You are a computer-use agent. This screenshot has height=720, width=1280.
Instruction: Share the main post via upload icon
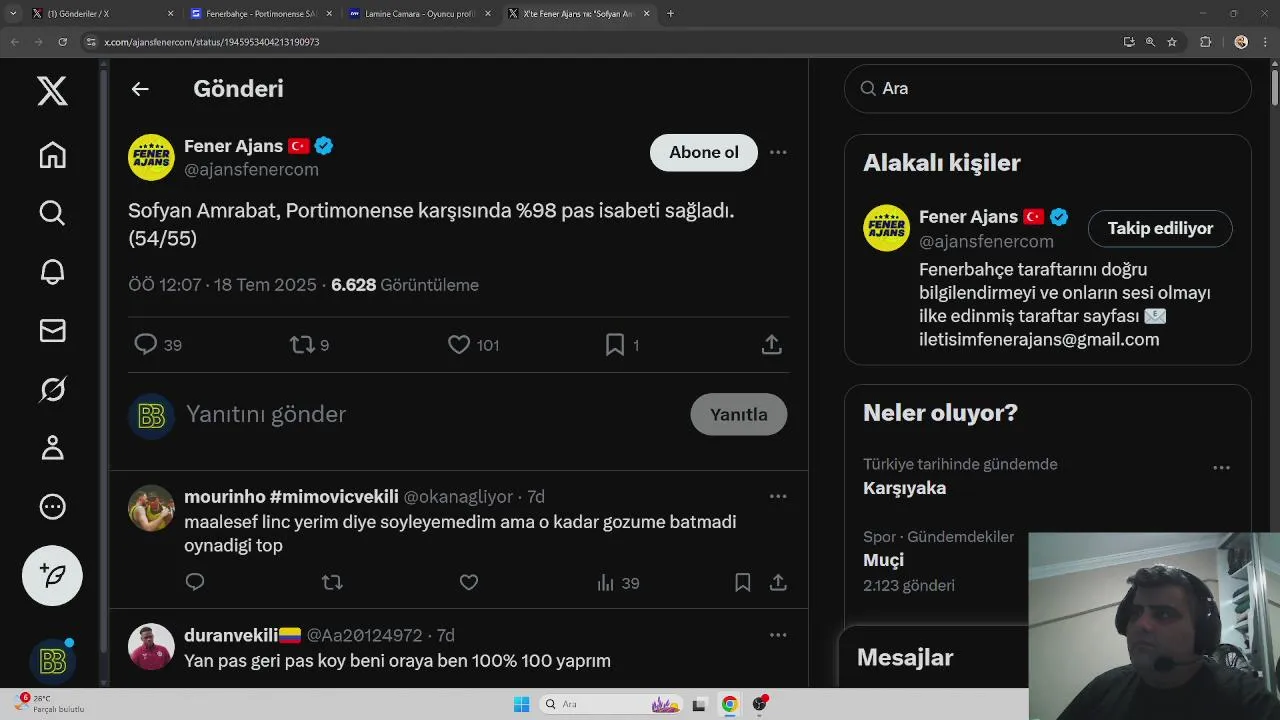click(771, 345)
